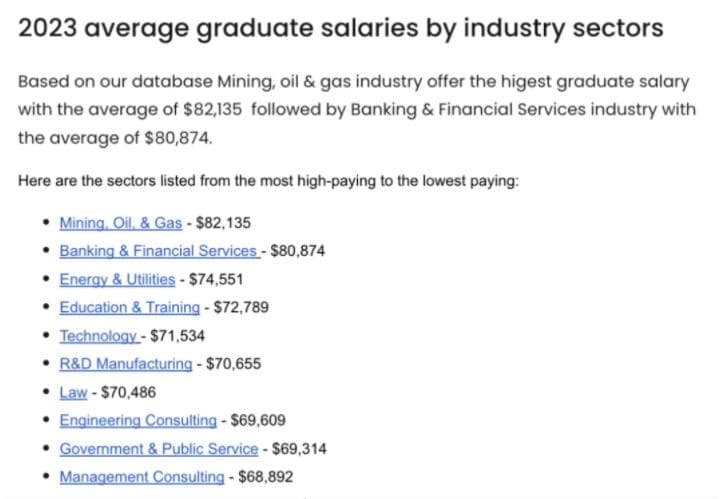The image size is (720, 499).
Task: Click the sentence starting 'Here are the sectors listed'
Action: coord(268,181)
